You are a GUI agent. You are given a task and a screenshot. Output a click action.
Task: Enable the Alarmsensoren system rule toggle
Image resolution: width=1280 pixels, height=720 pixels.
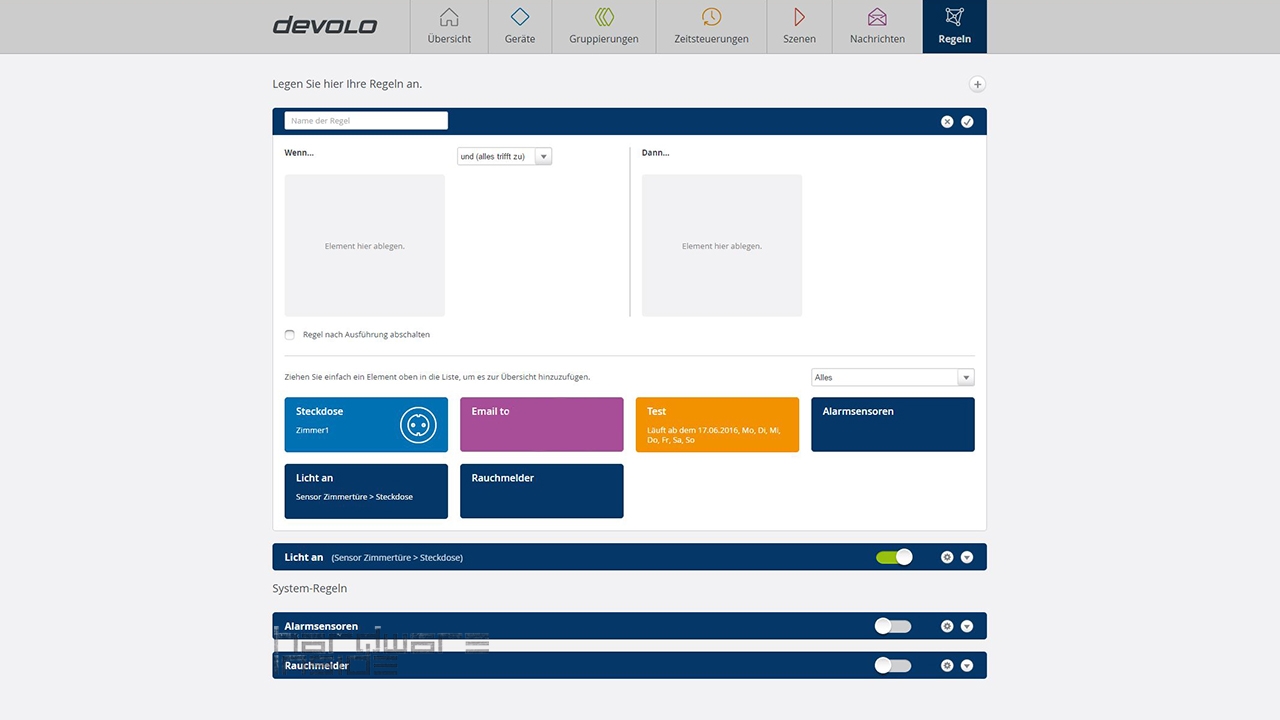893,626
